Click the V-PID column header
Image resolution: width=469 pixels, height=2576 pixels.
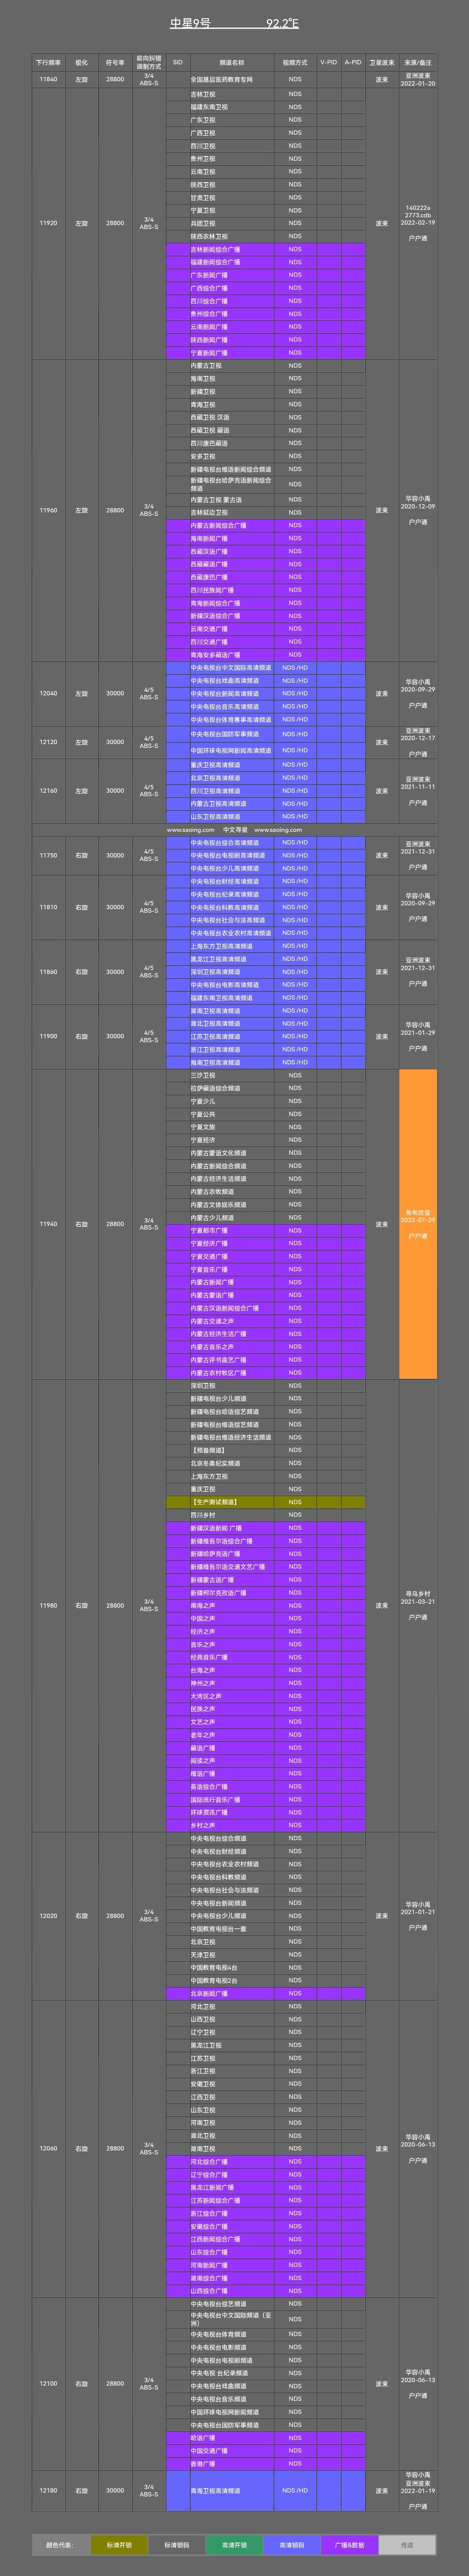tap(329, 62)
